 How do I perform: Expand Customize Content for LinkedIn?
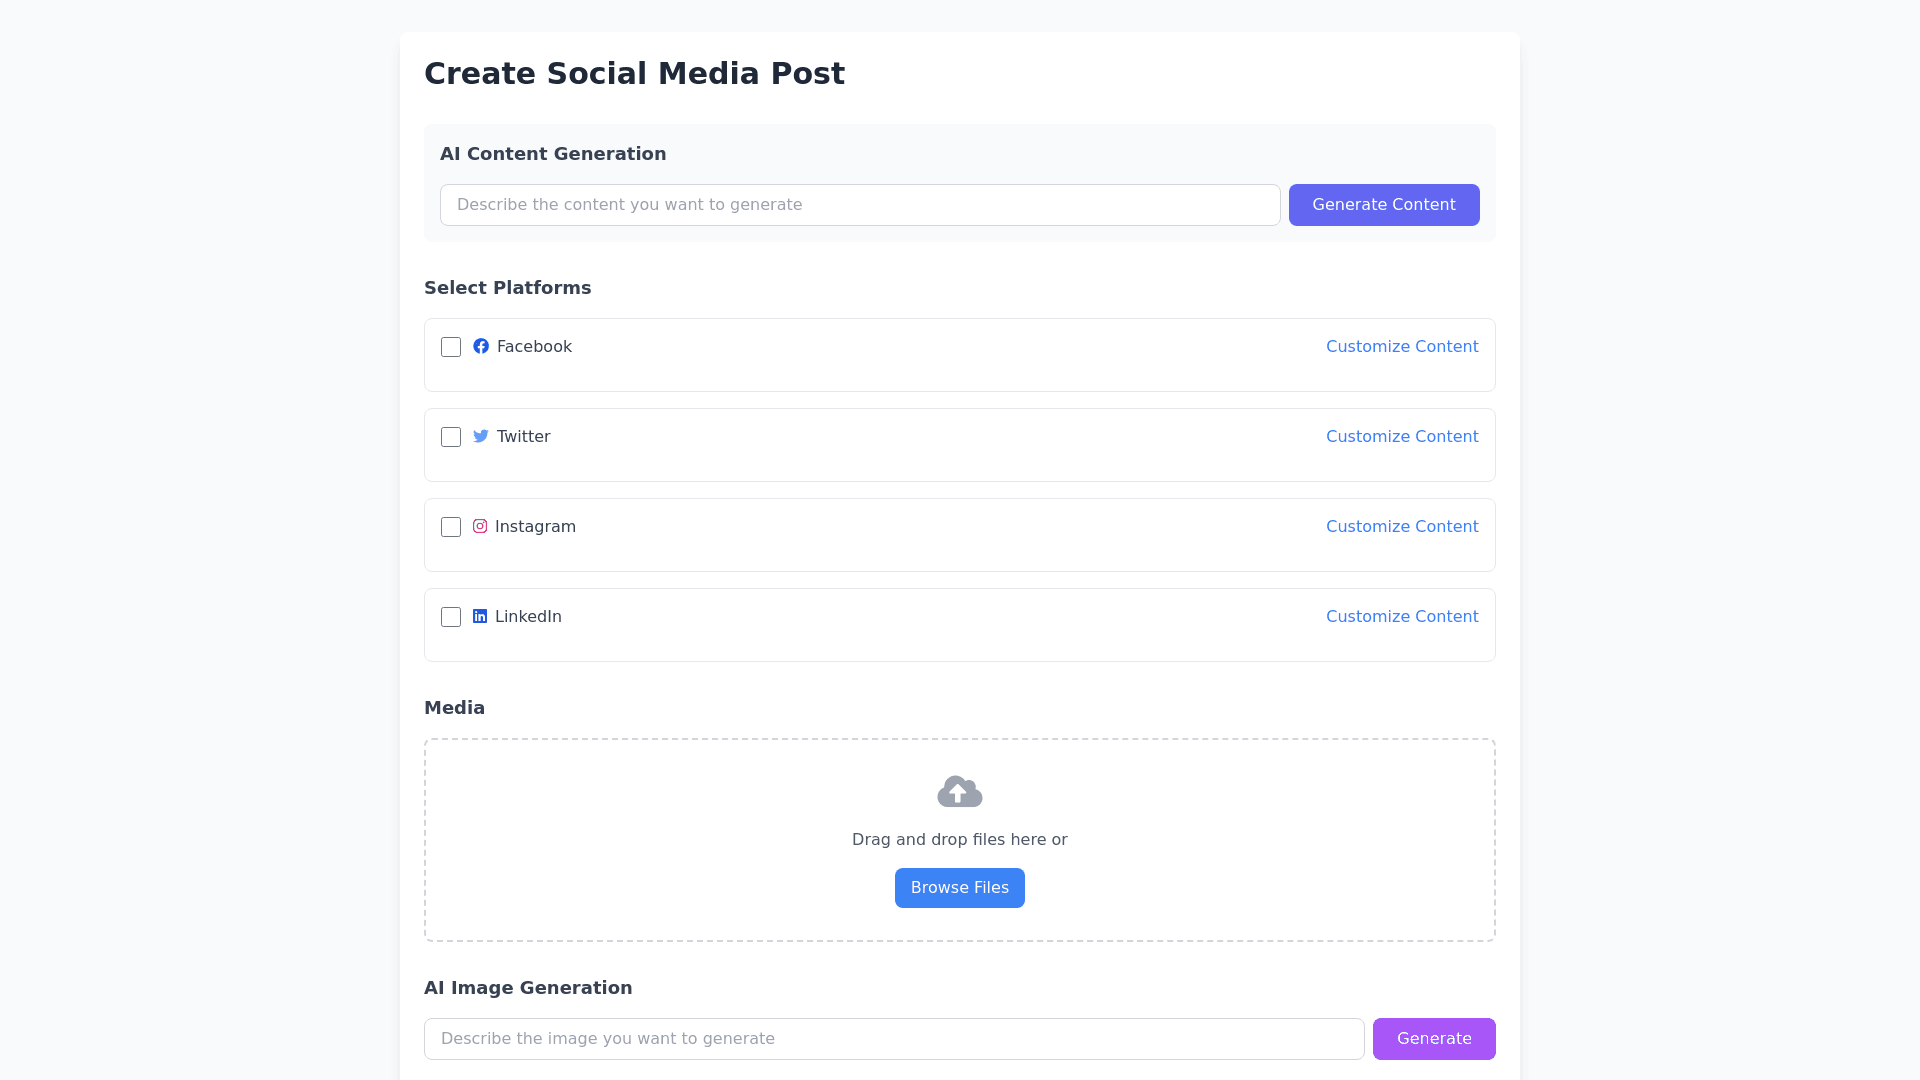(1402, 616)
